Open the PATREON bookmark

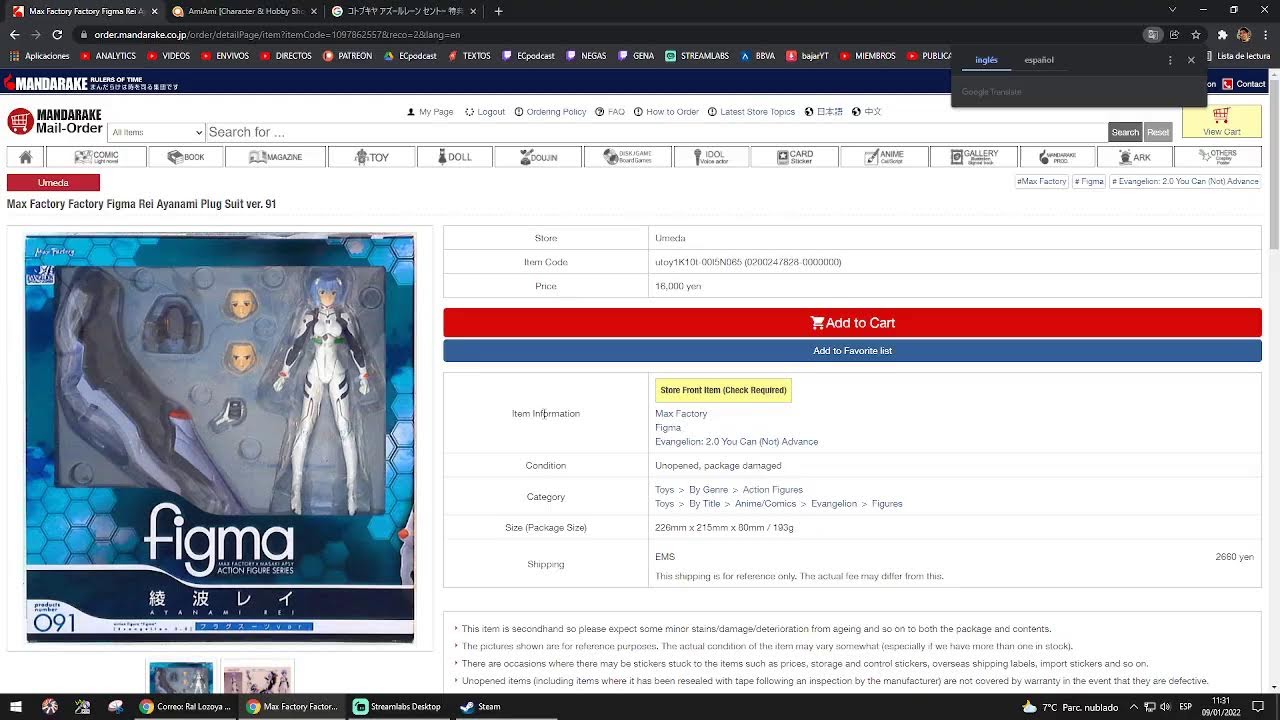[x=348, y=56]
